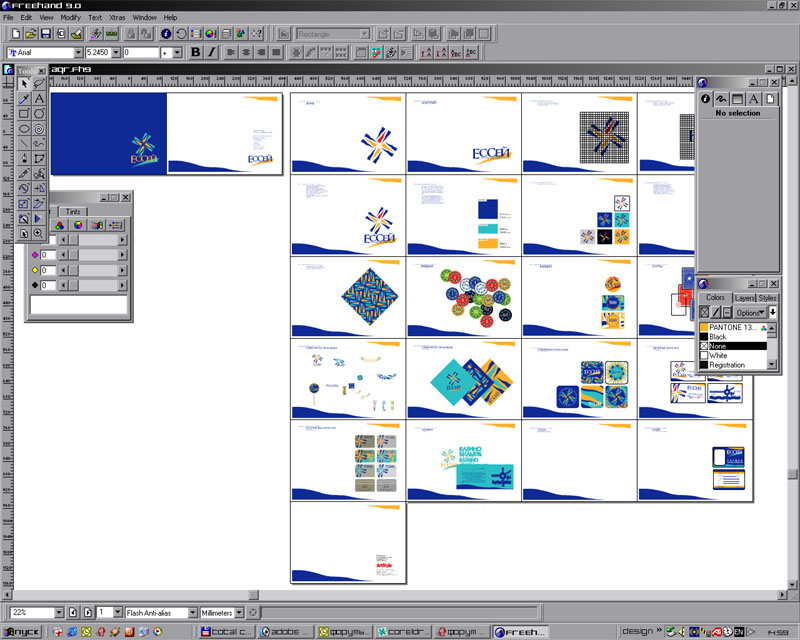Select the Freehand drawing tool
This screenshot has height=640, width=800.
[39, 143]
